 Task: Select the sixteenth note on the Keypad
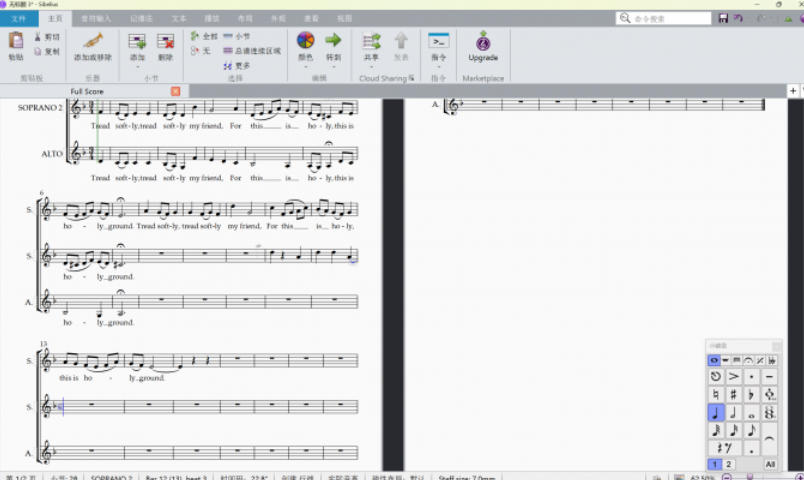[734, 430]
